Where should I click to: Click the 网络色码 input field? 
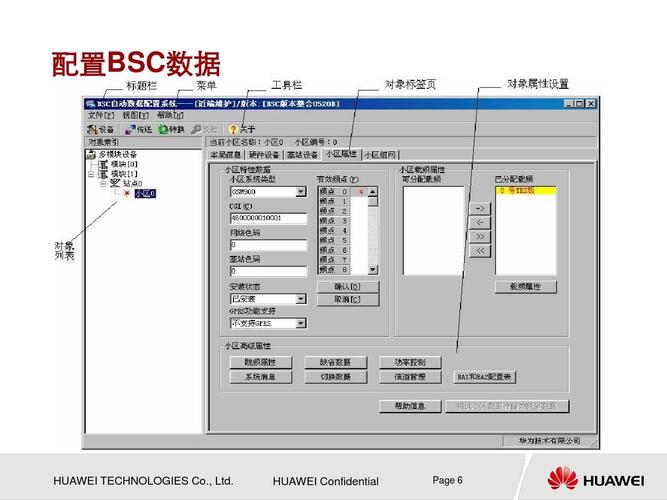point(268,245)
